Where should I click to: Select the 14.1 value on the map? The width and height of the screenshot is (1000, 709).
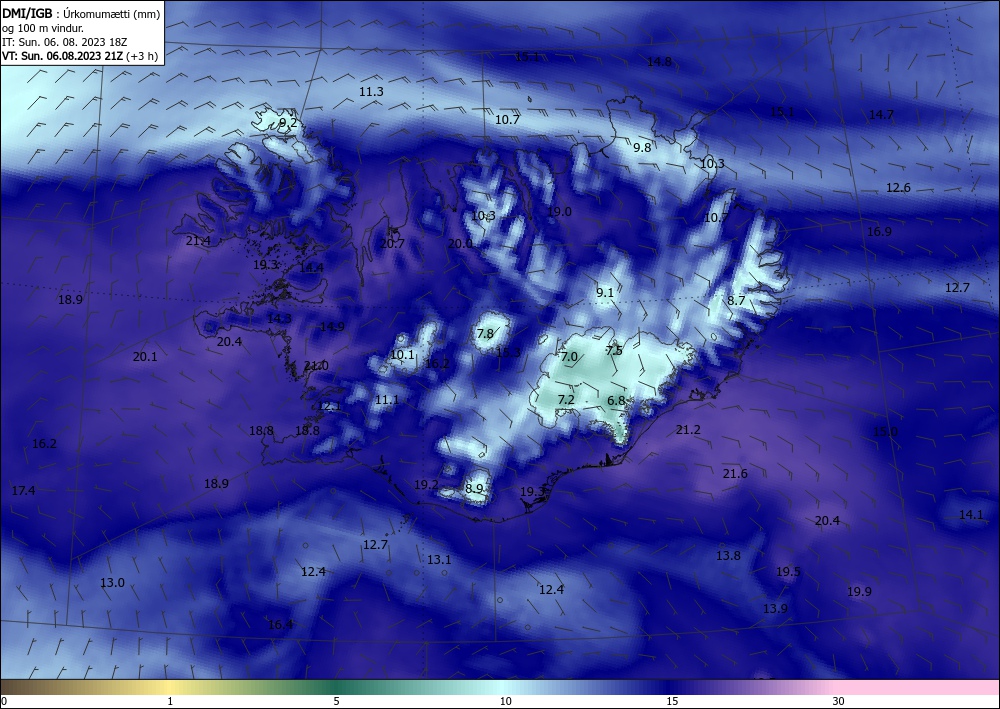click(971, 515)
